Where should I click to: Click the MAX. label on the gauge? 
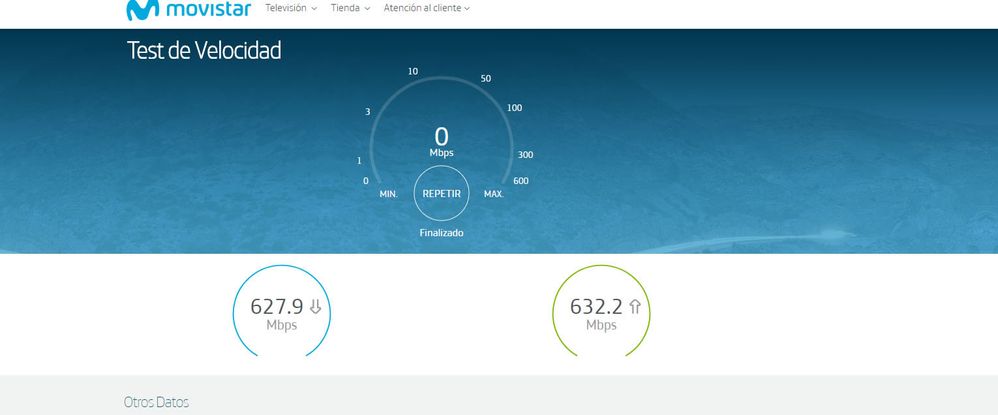pyautogui.click(x=493, y=194)
